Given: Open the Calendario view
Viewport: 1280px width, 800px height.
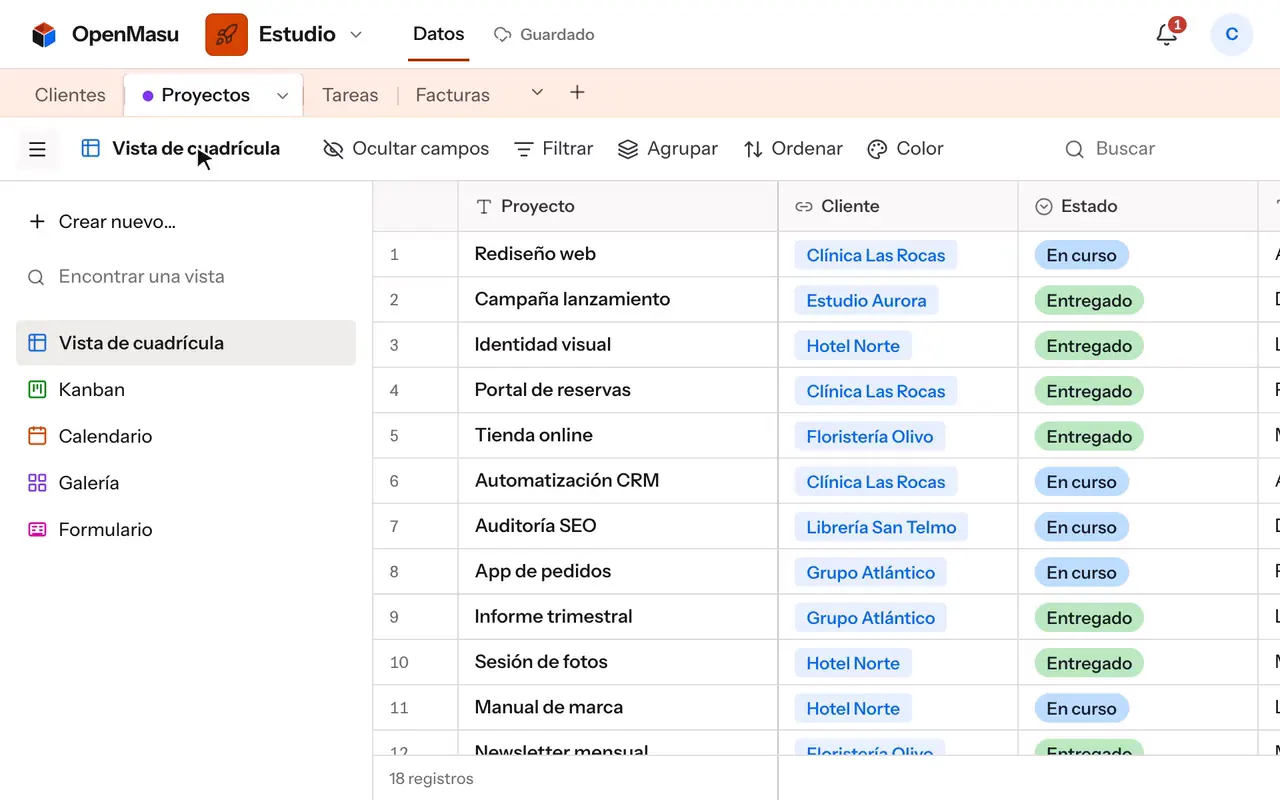Looking at the screenshot, I should point(186,436).
